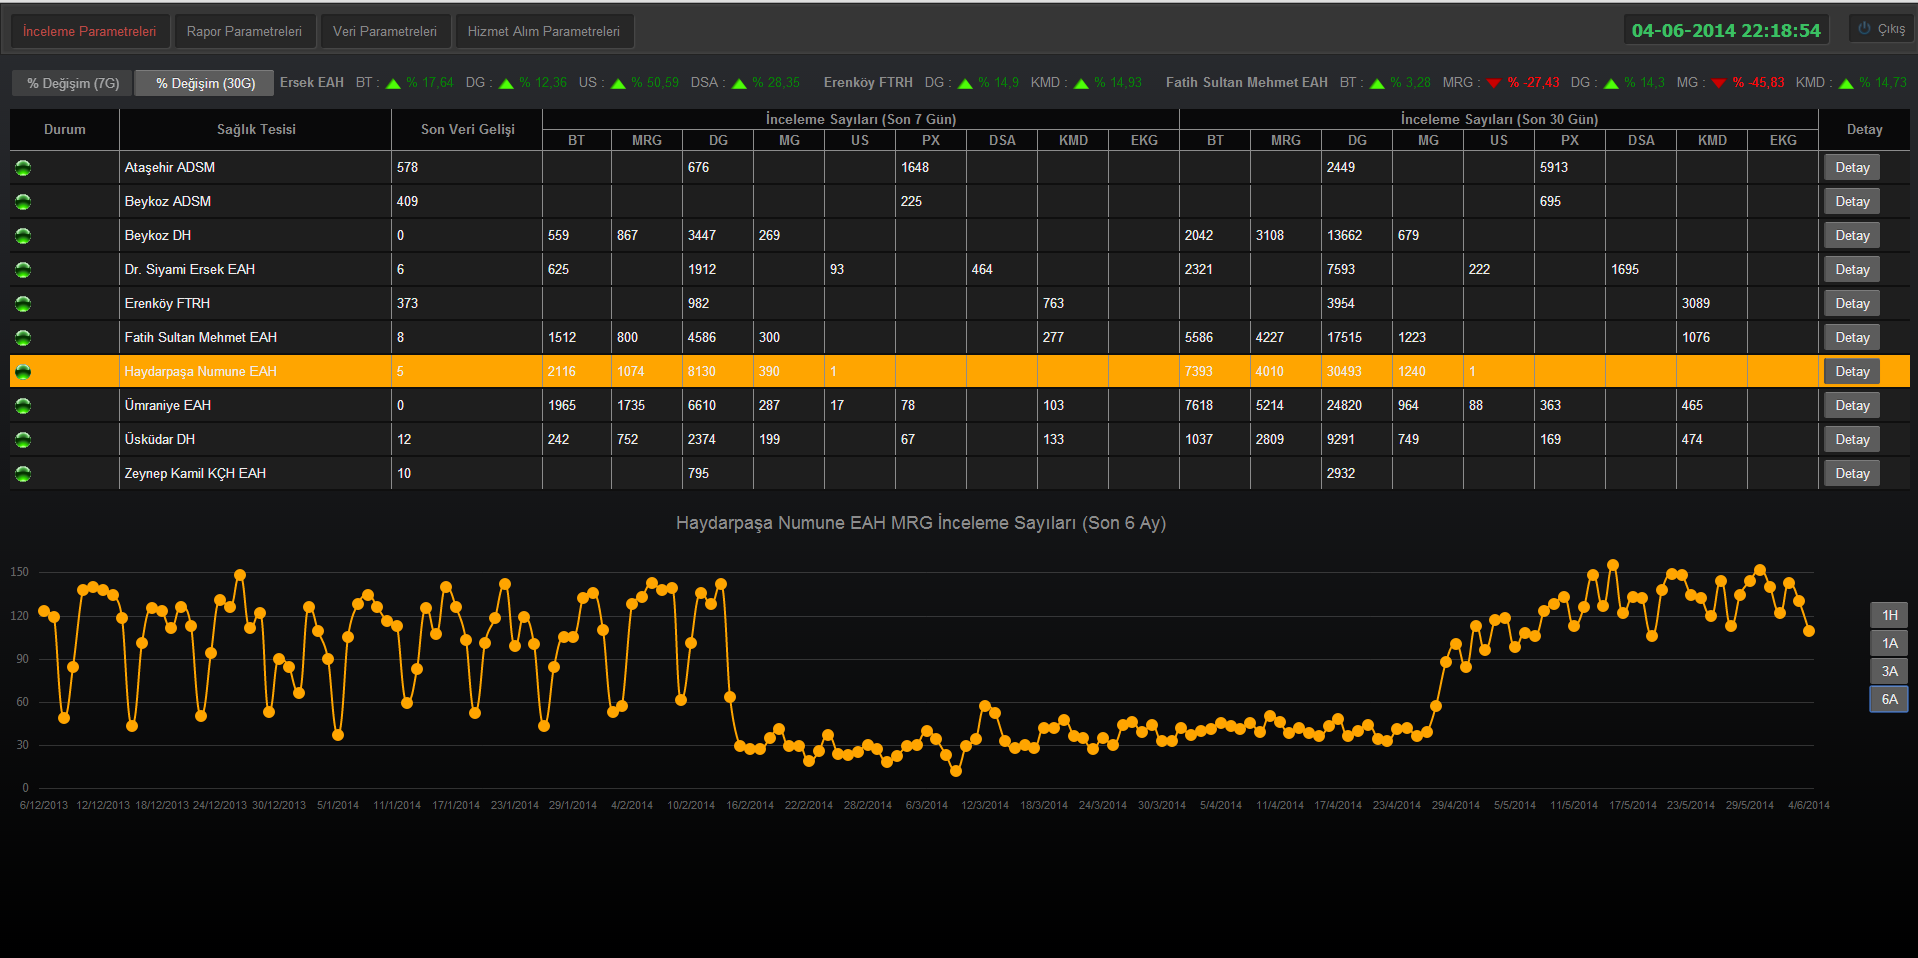Open Detay for Haydarpaşa Numune EAH

[1852, 371]
